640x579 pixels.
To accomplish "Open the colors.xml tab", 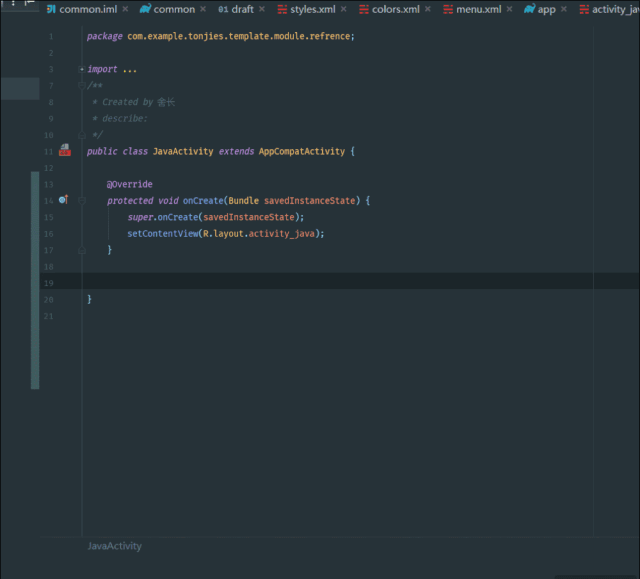I will click(395, 9).
